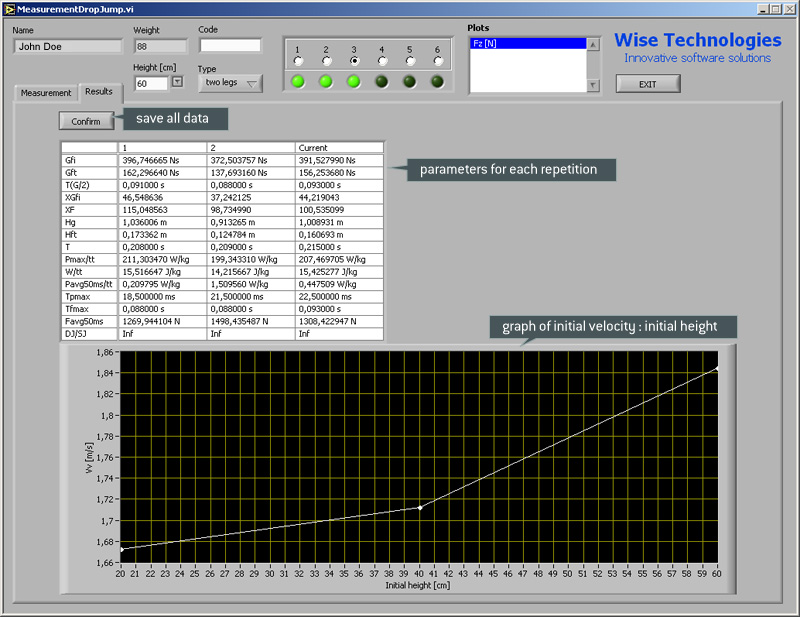The image size is (800, 617).
Task: Click the Plots list scroll up arrow
Action: pos(593,45)
